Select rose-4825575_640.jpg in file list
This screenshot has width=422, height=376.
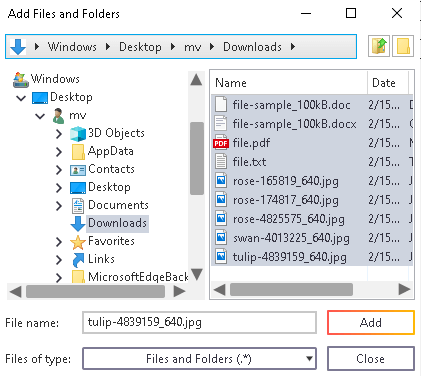click(x=312, y=219)
